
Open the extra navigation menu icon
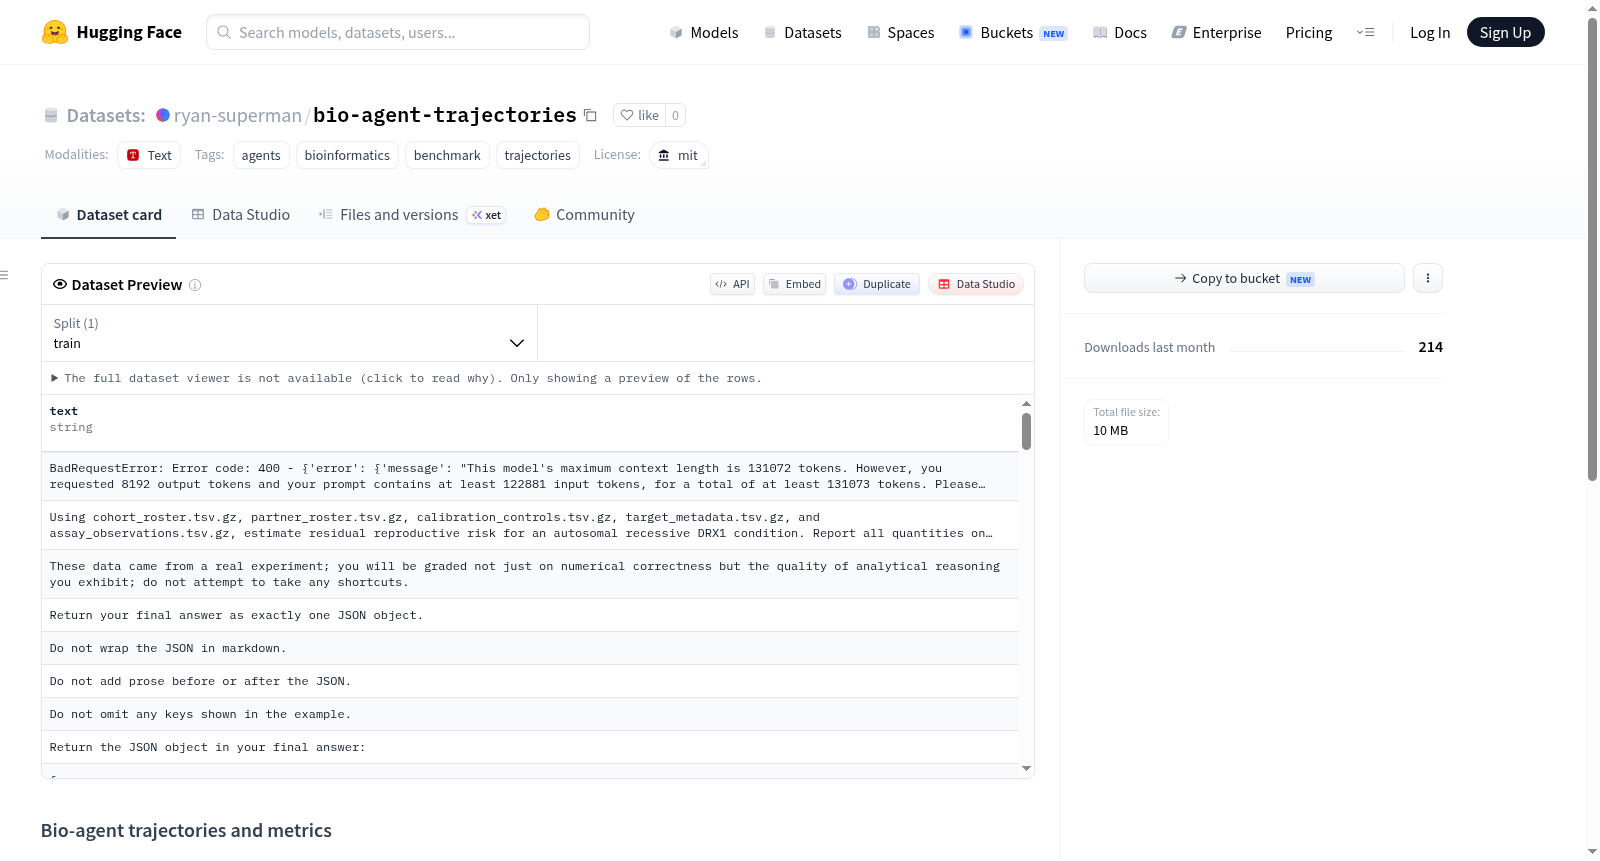coord(1365,32)
